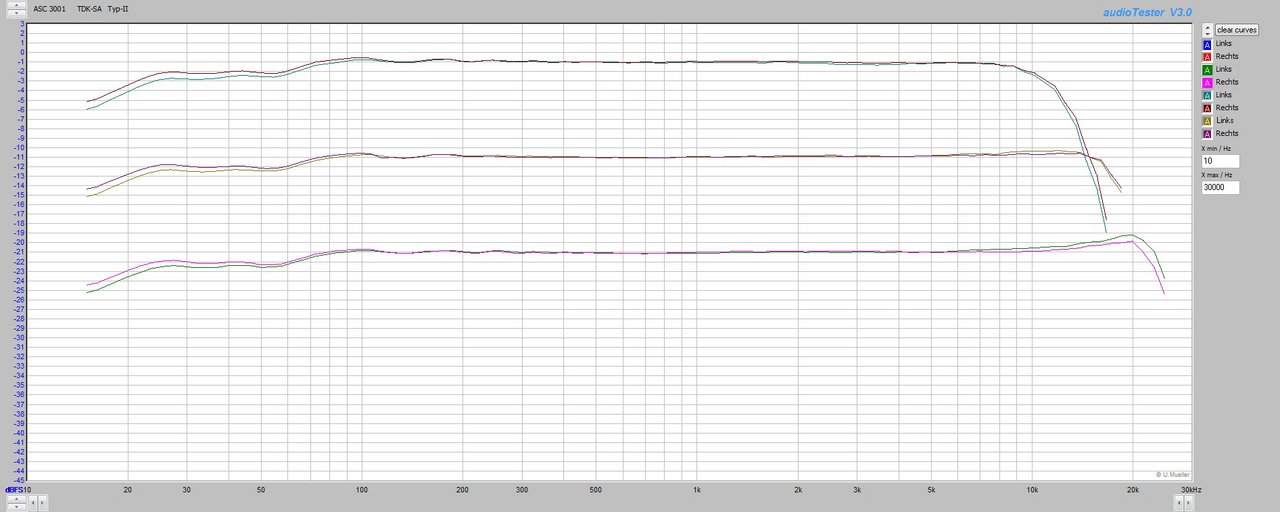Viewport: 1280px width, 512px height.
Task: Toggle the olive Links curve marker
Action: (x=1207, y=121)
